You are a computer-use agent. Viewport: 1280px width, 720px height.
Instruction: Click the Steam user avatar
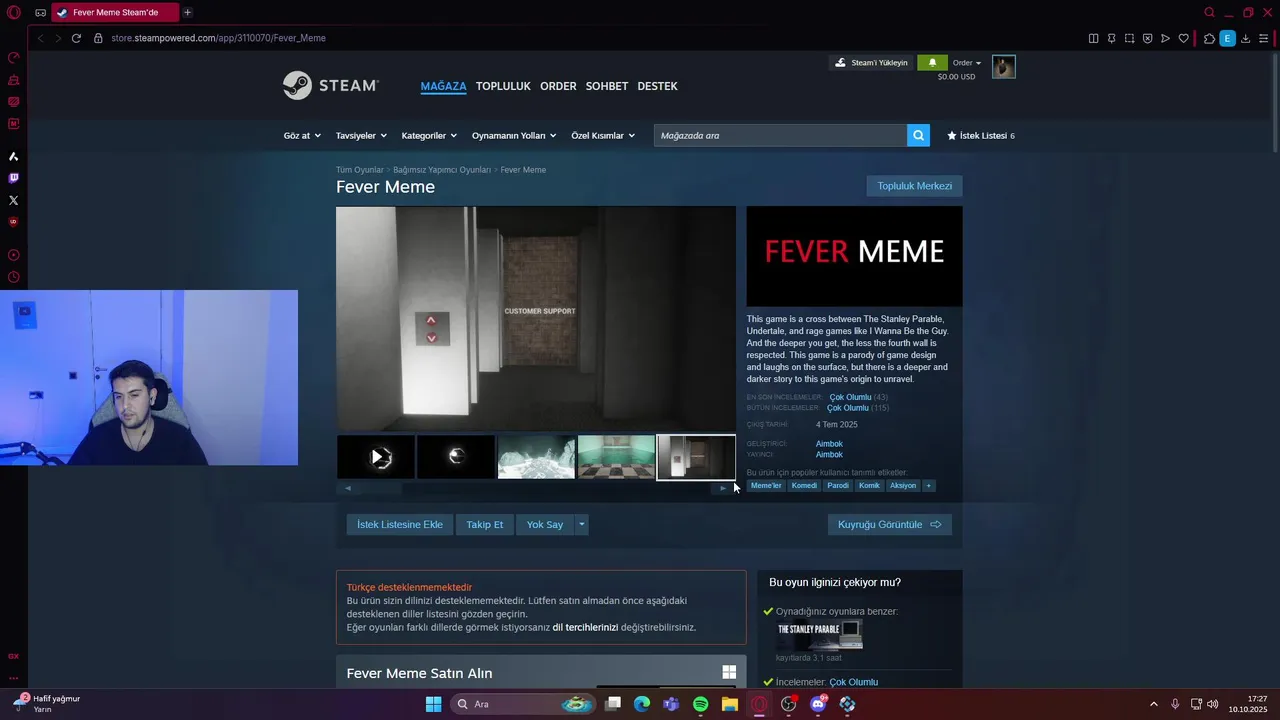(1003, 66)
